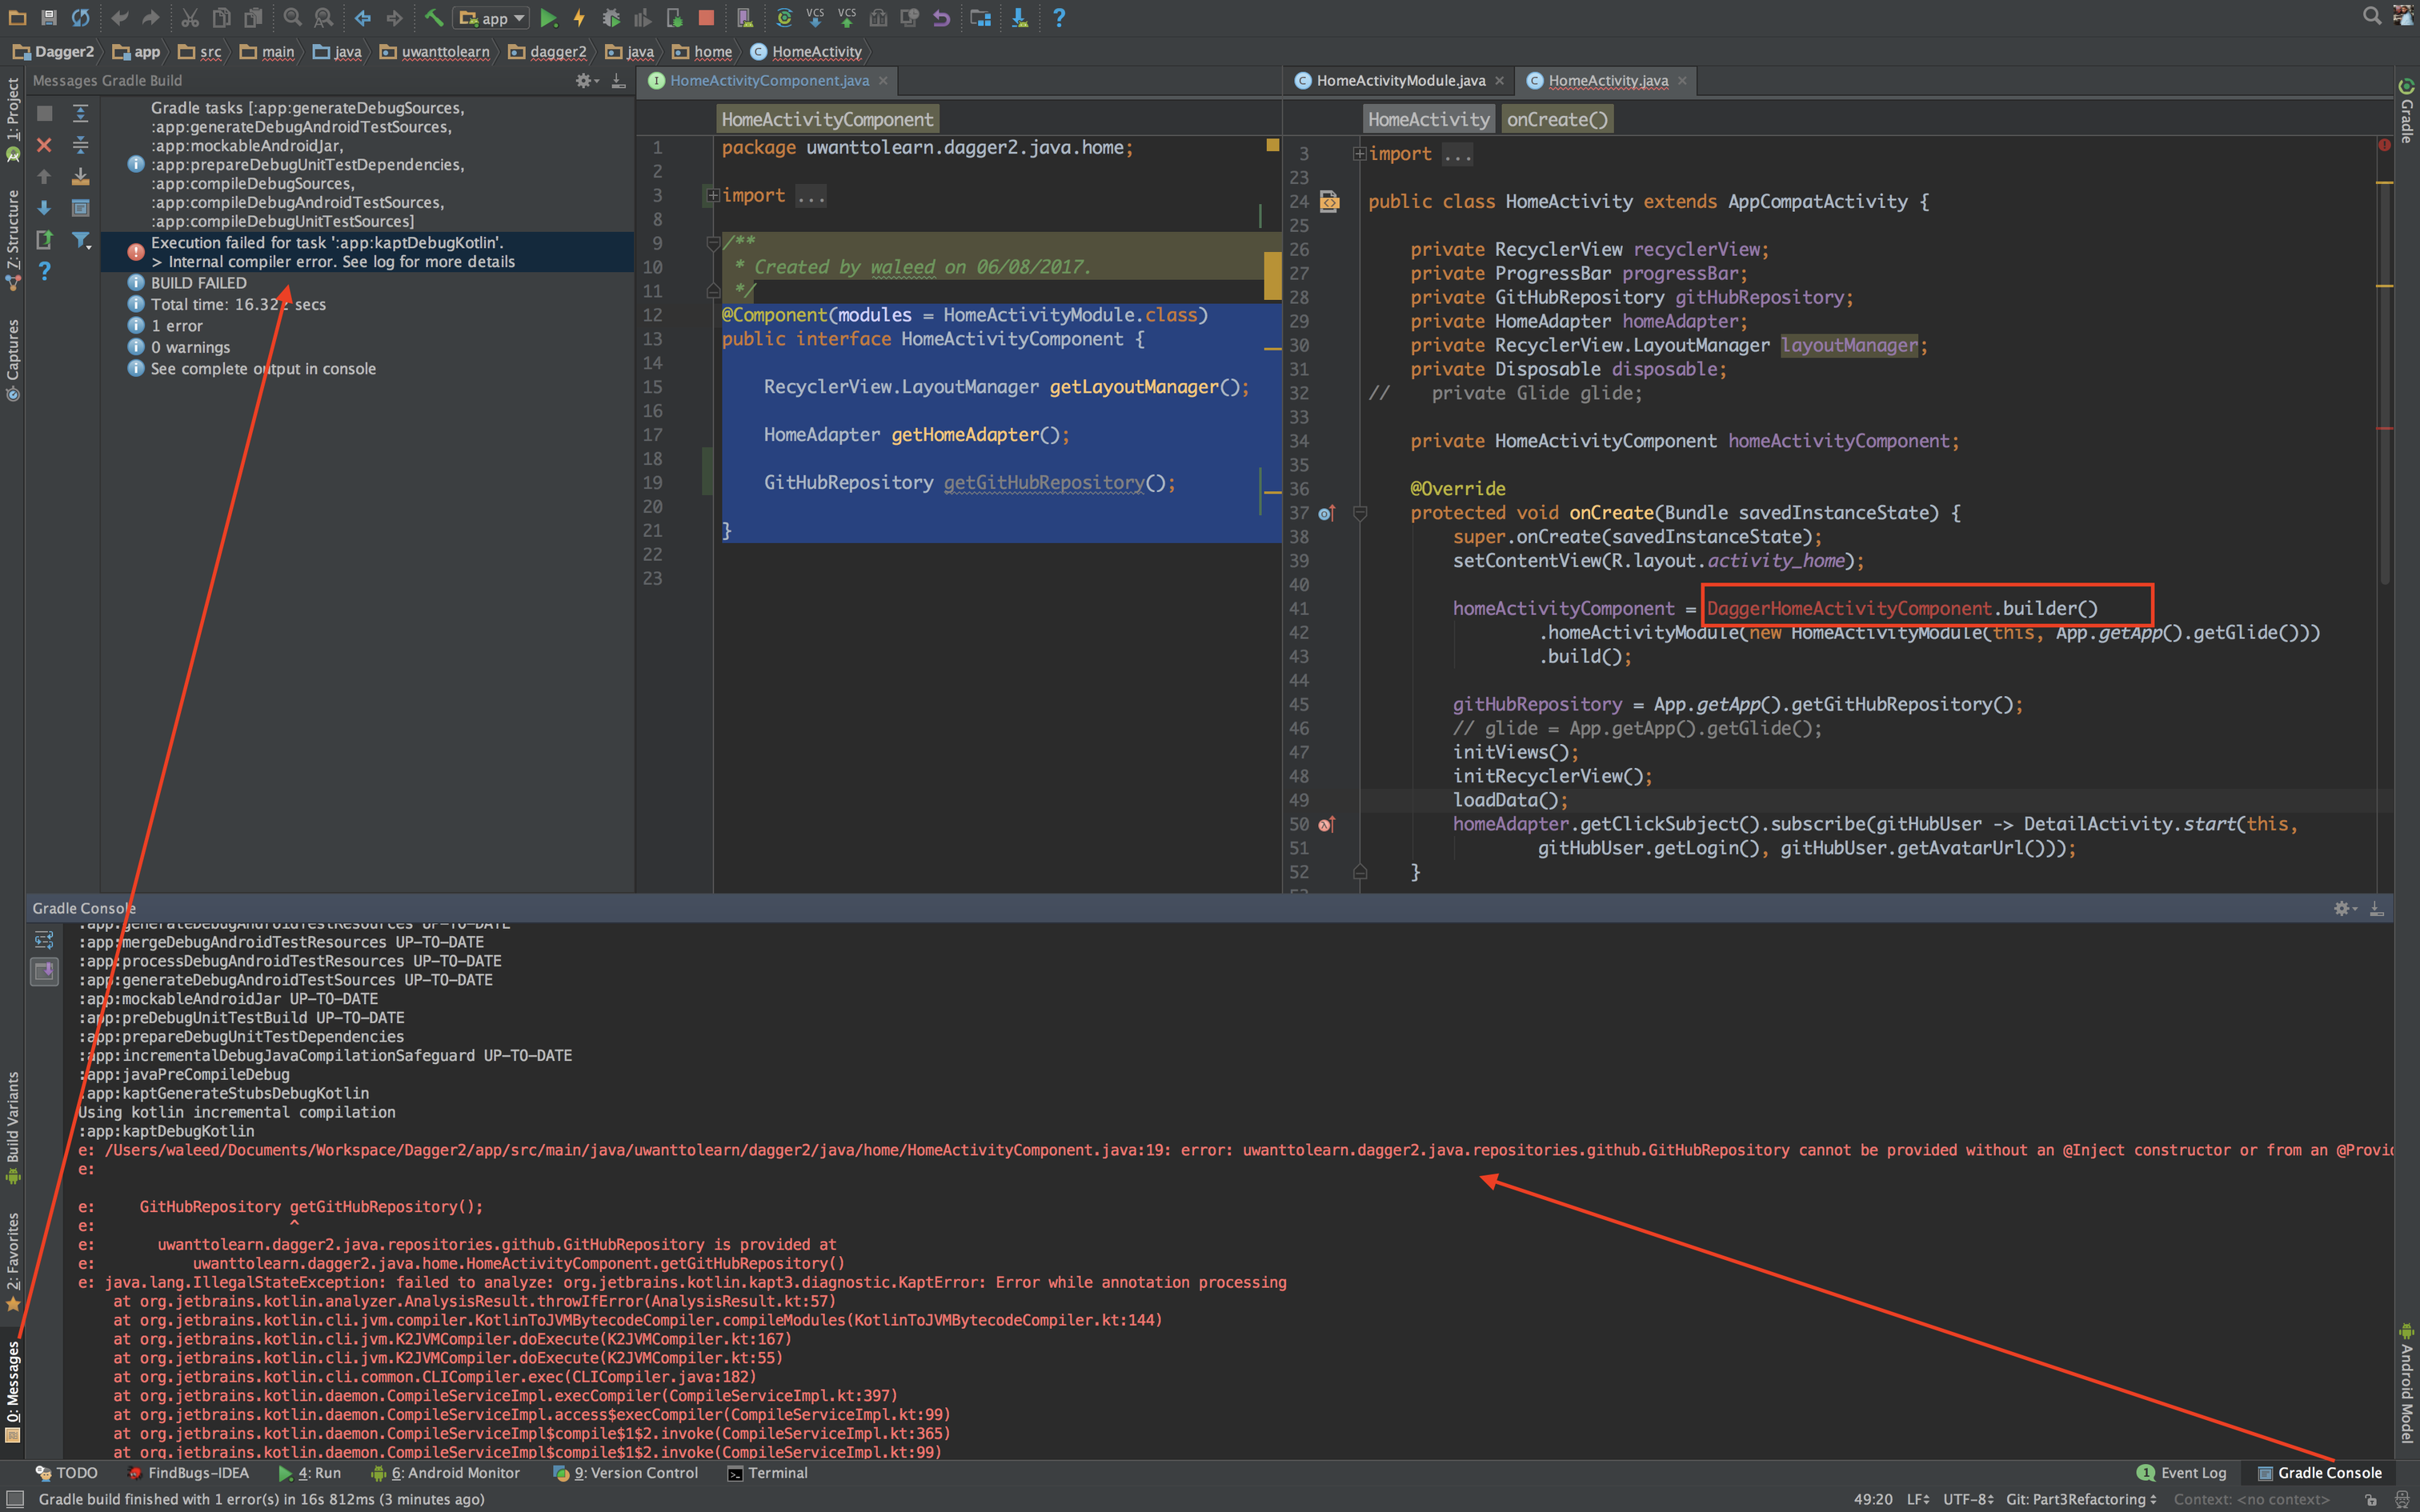Open the Git branch Part3Refactoring selector
The height and width of the screenshot is (1512, 2420).
coord(2080,1499)
